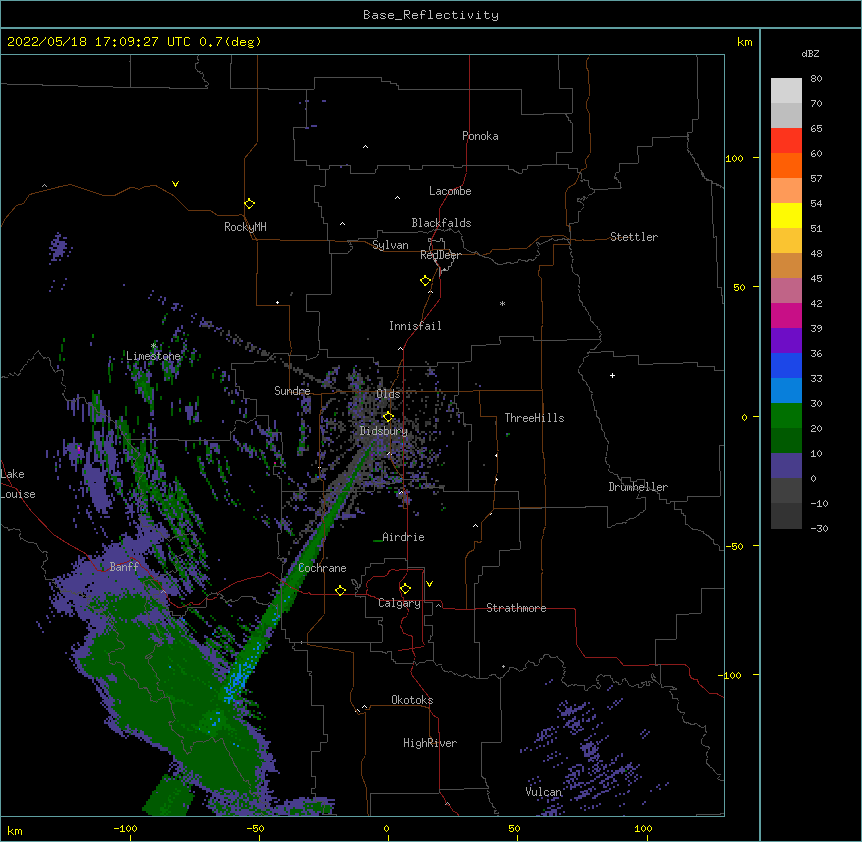Viewport: 862px width, 842px height.
Task: Select the -30 value on the dBZ scale
Action: (x=819, y=528)
